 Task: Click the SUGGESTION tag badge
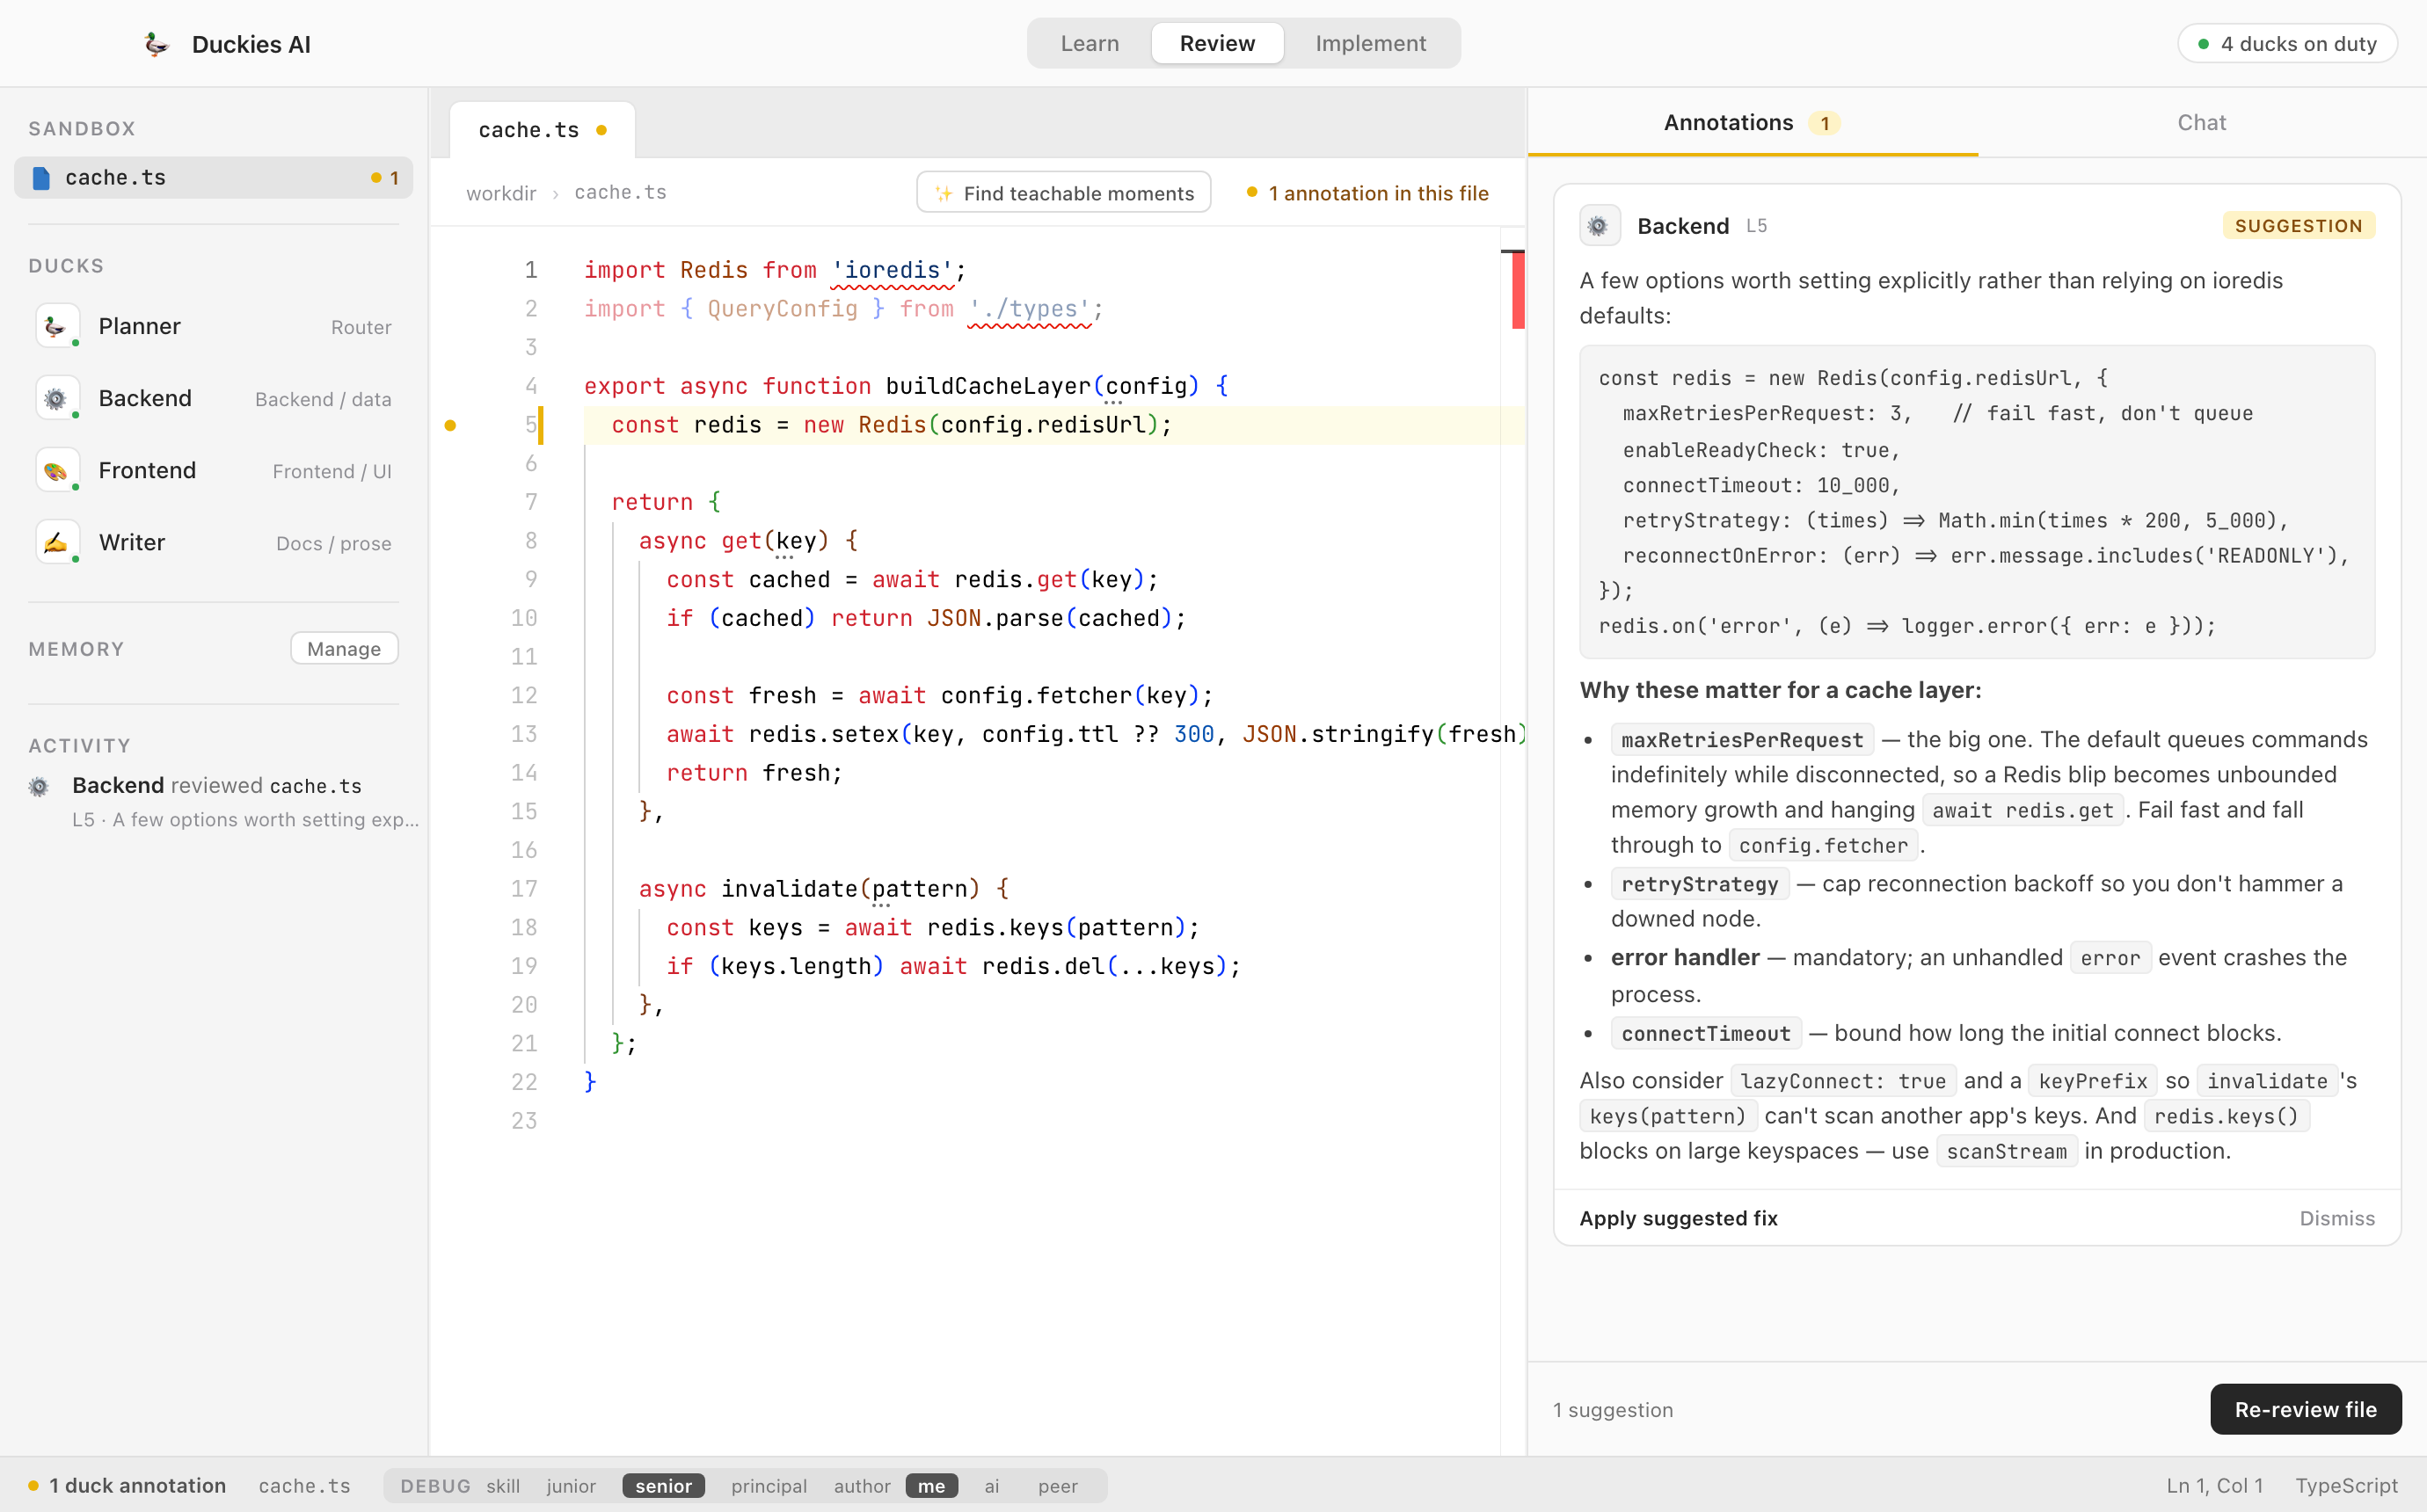tap(2298, 226)
